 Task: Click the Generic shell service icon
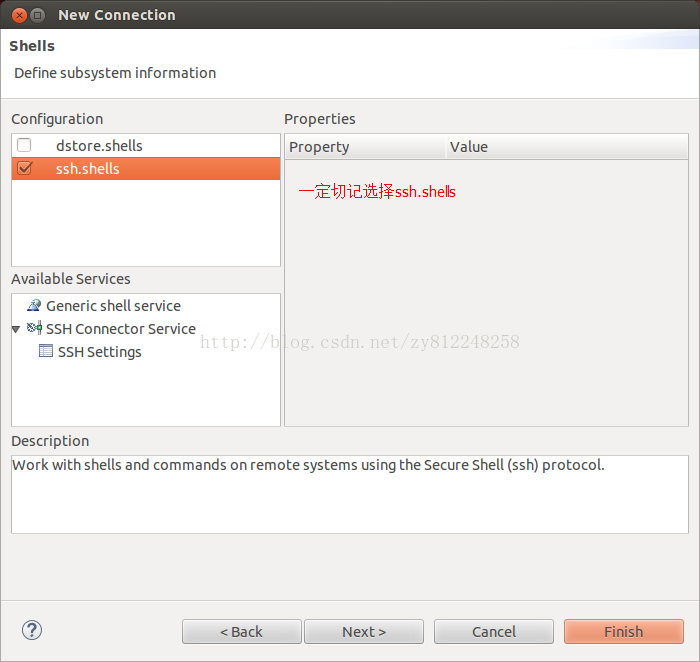pos(34,306)
